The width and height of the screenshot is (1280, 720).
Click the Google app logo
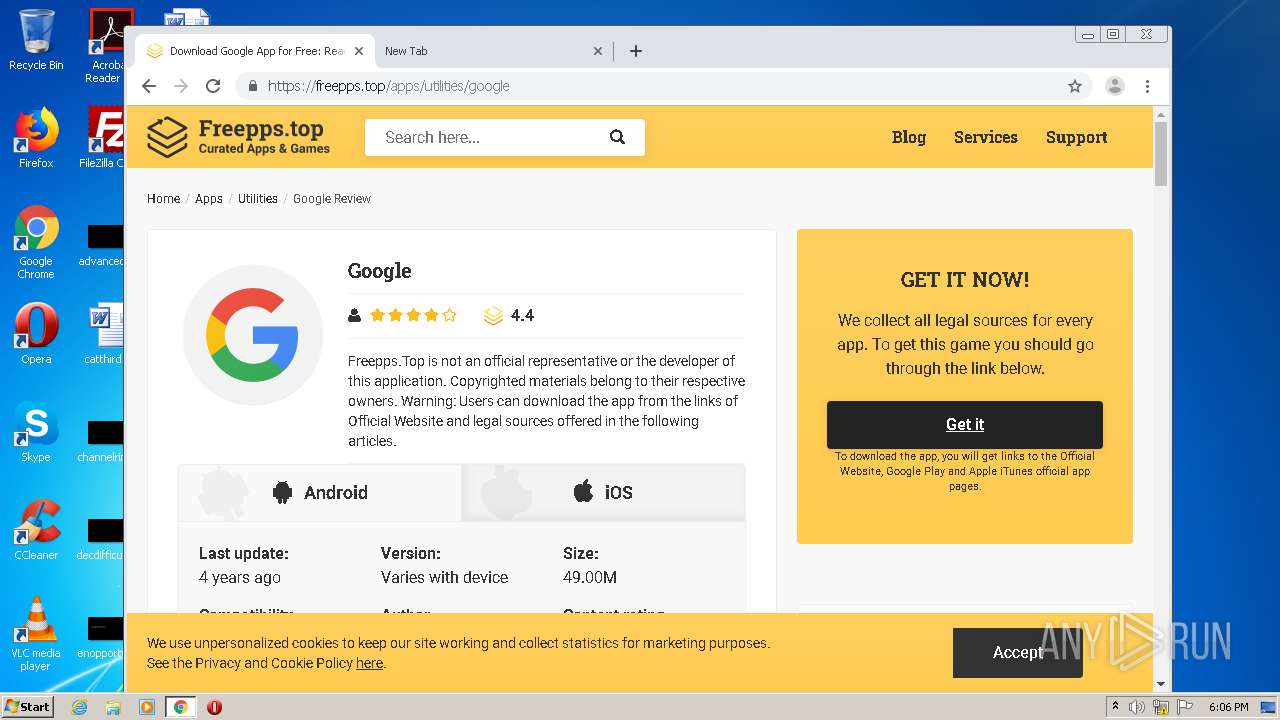(x=252, y=335)
